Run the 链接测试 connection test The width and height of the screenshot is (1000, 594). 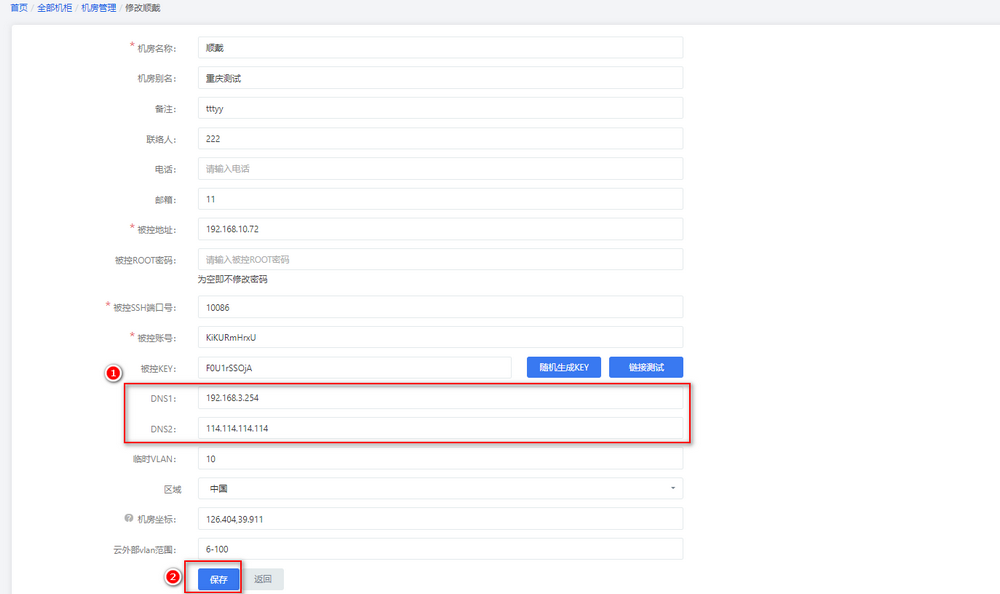pyautogui.click(x=646, y=368)
